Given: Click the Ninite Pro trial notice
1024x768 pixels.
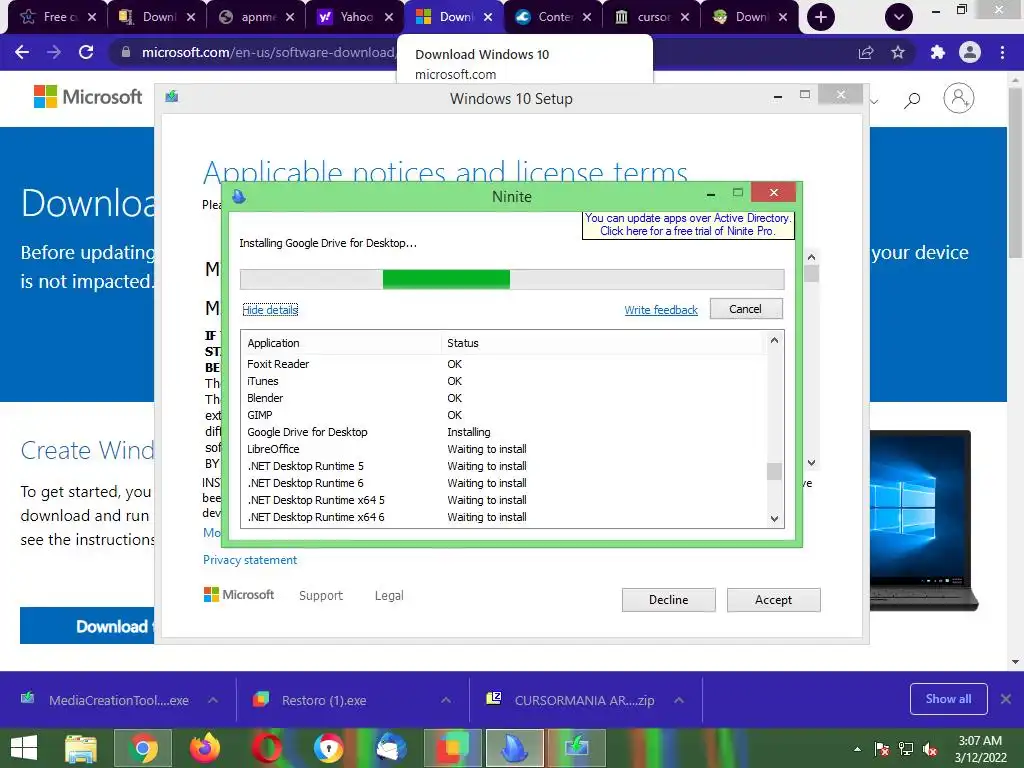Looking at the screenshot, I should click(688, 225).
